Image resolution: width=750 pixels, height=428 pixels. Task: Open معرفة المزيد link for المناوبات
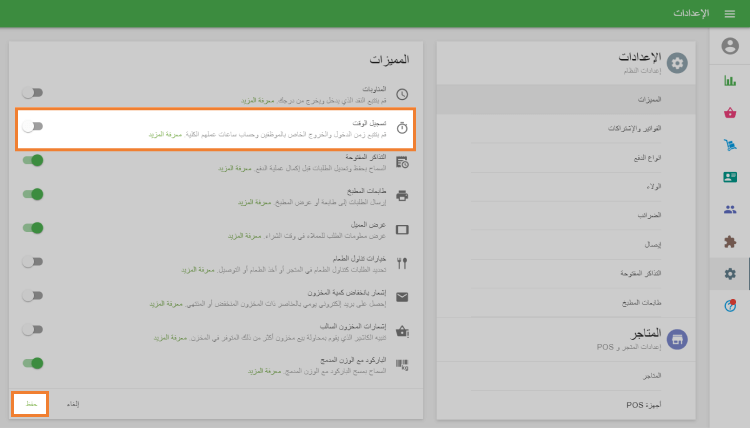[257, 100]
